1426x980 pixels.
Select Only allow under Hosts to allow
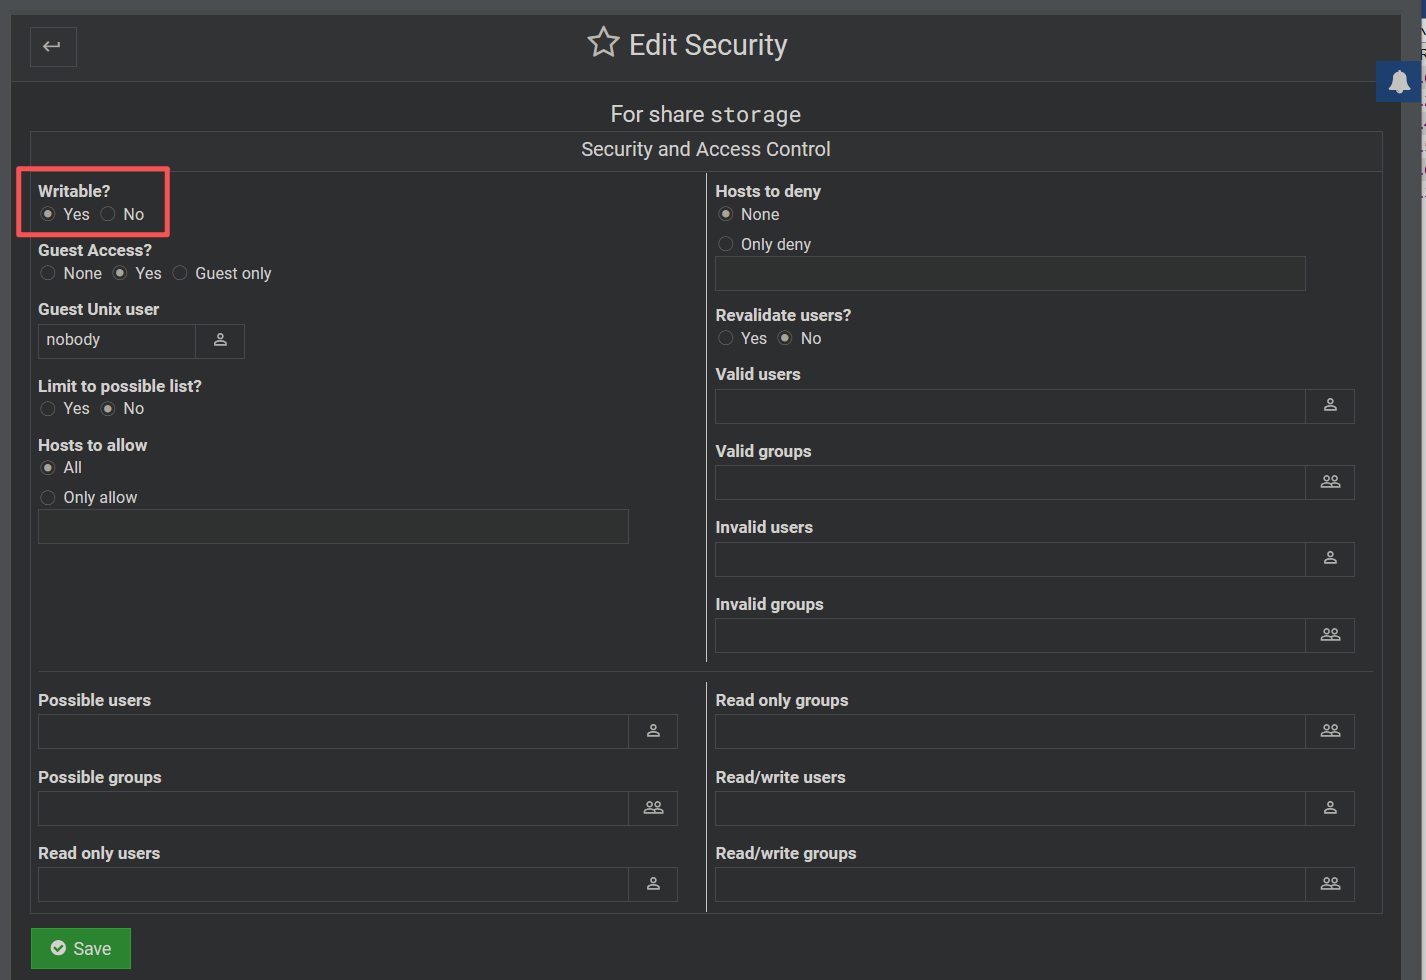click(48, 498)
